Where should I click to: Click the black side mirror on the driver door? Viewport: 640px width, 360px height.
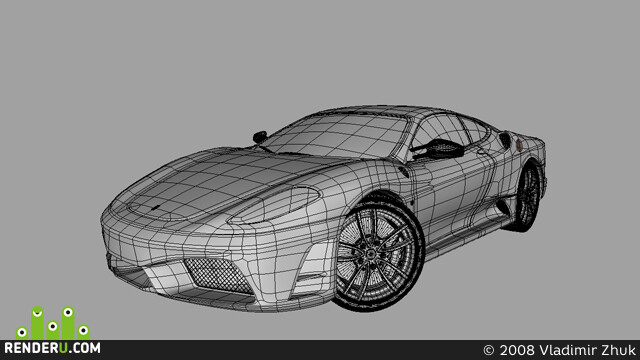(x=439, y=149)
